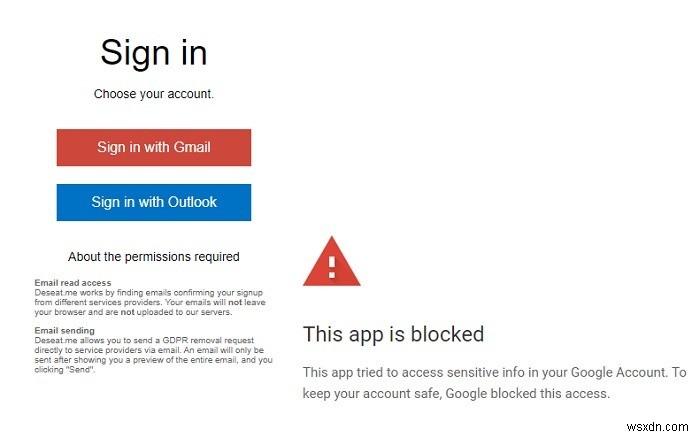Select the 'Email read access' bold label

point(73,283)
